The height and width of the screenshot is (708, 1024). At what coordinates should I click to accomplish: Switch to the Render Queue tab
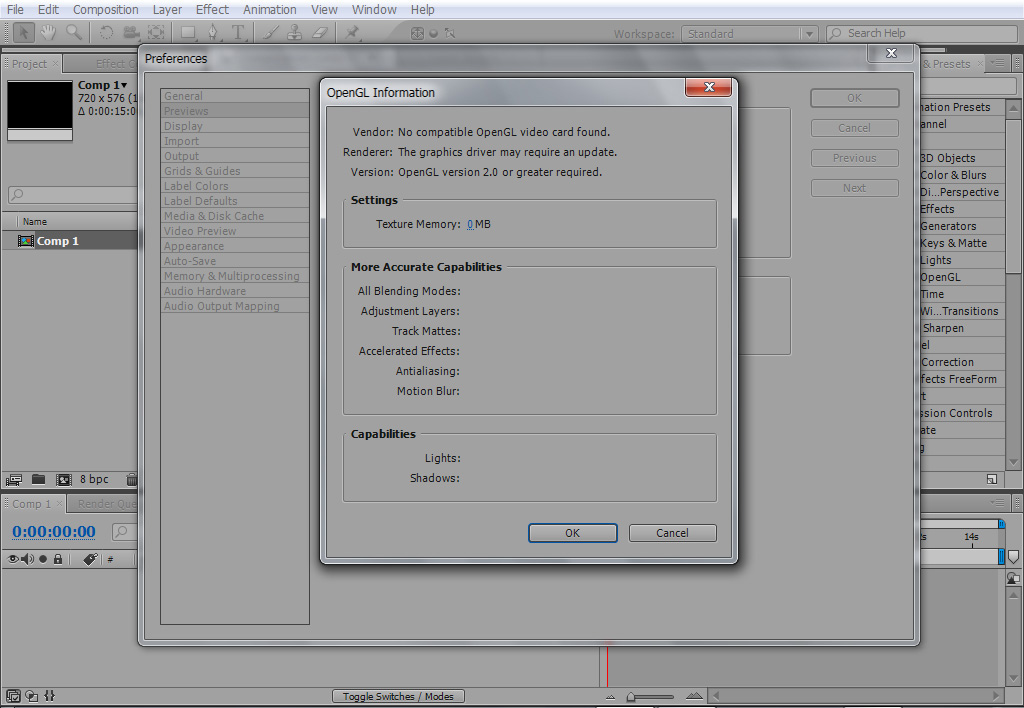pyautogui.click(x=103, y=504)
